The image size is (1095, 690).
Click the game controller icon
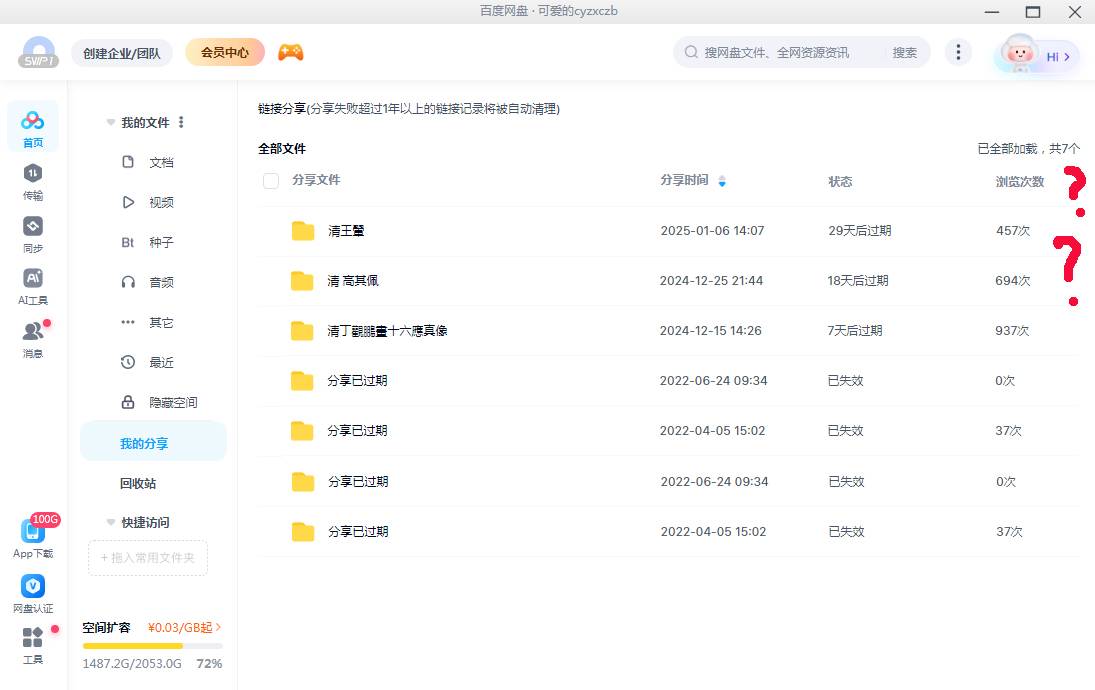point(290,53)
